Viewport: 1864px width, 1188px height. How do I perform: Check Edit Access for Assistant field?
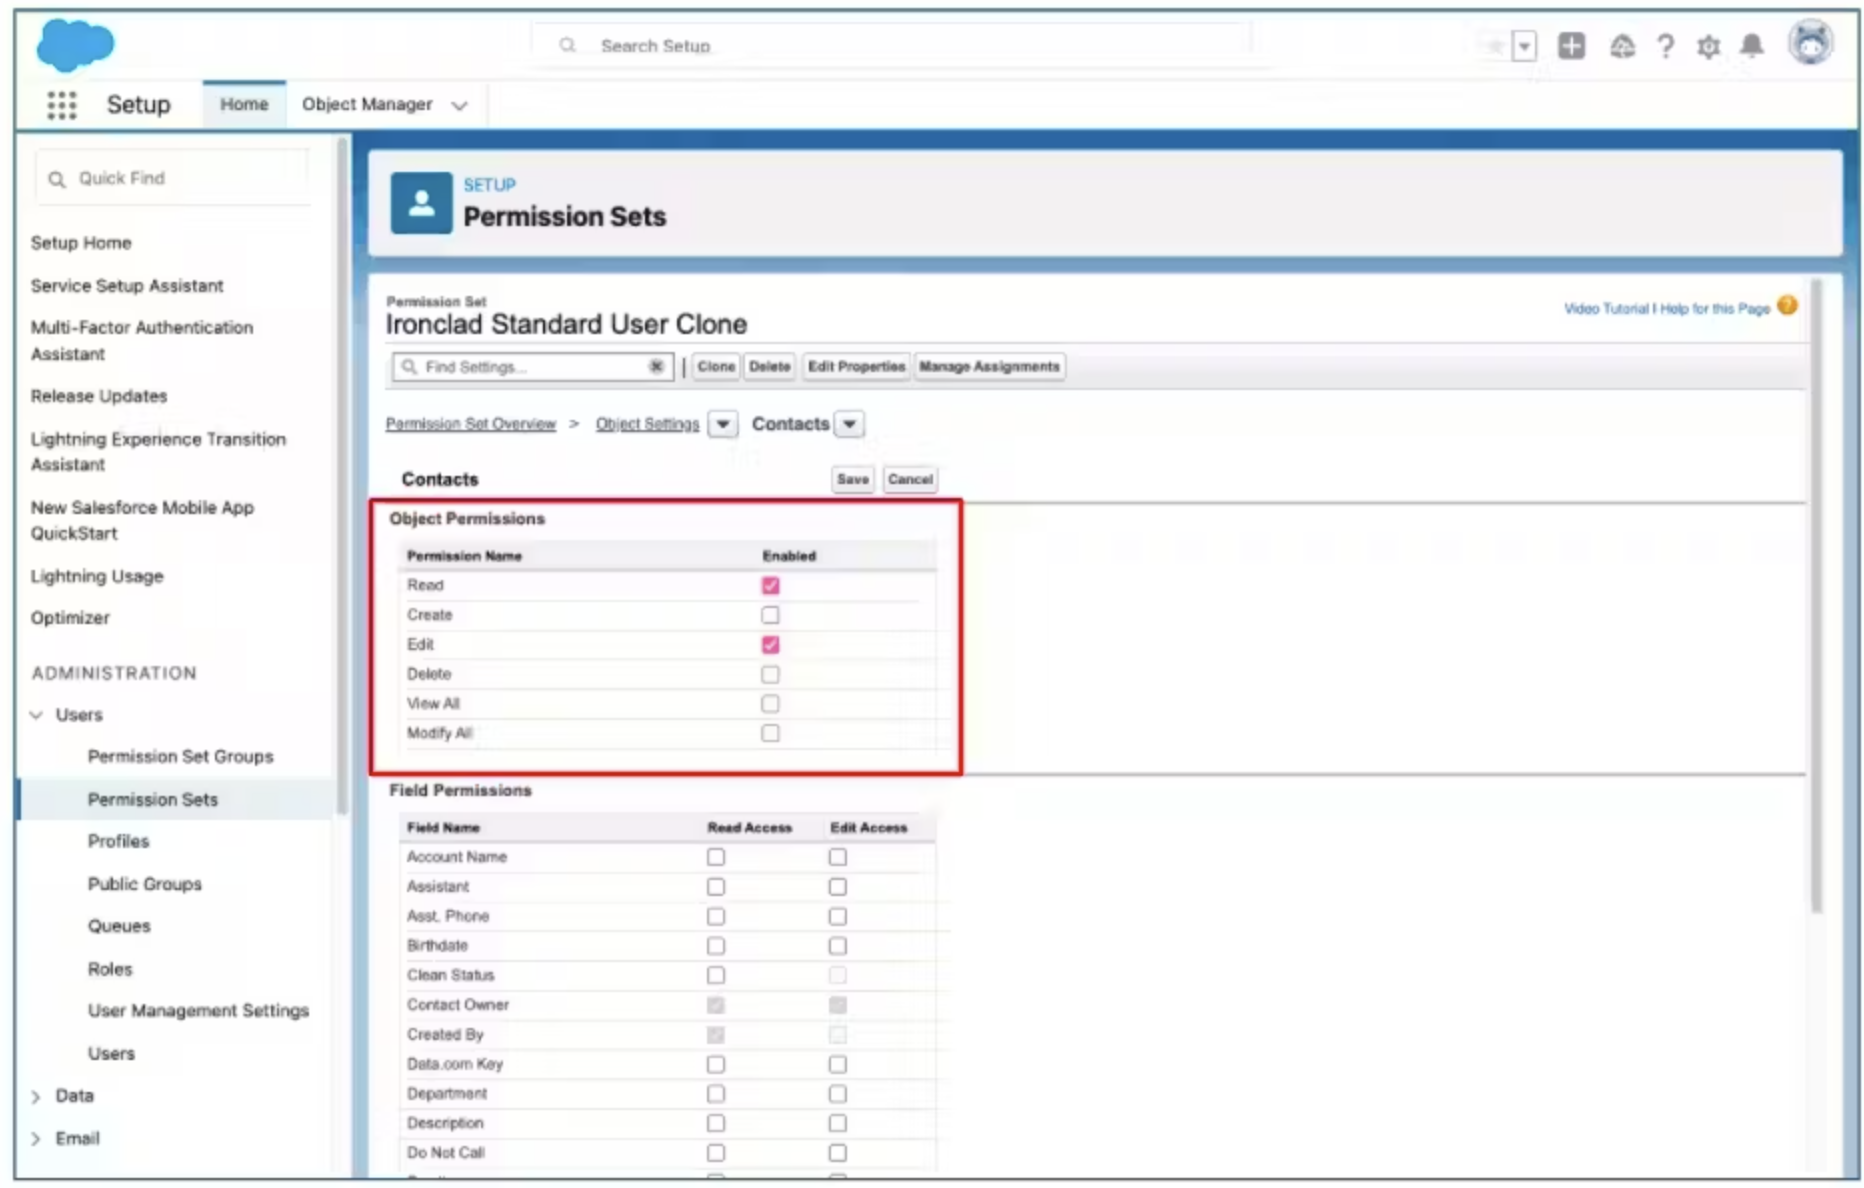[x=838, y=887]
